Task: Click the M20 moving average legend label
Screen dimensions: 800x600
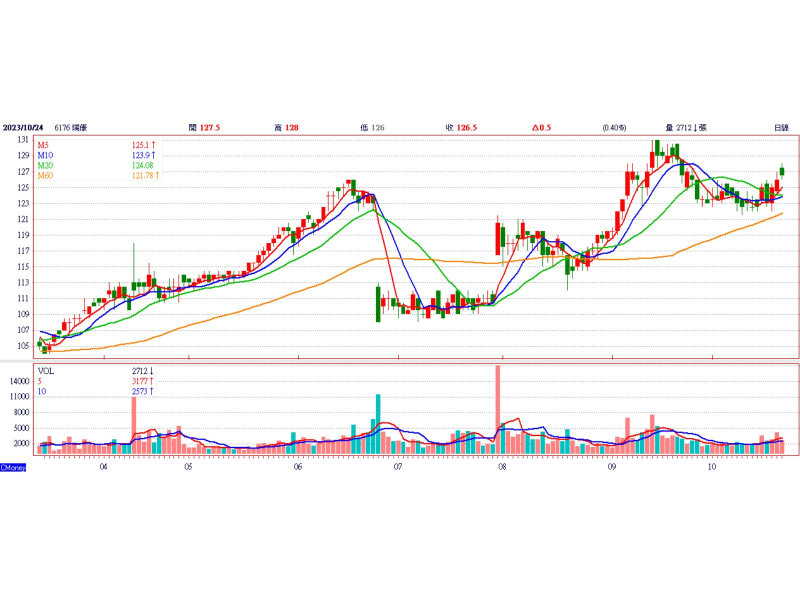Action: tap(45, 166)
